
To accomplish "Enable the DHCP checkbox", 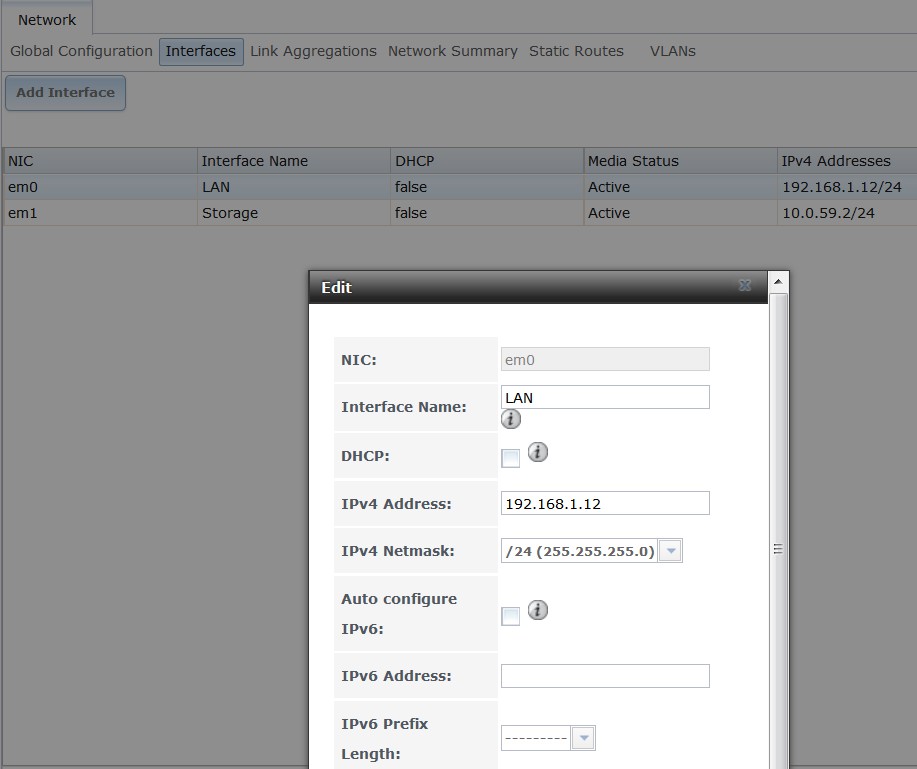I will click(x=510, y=459).
